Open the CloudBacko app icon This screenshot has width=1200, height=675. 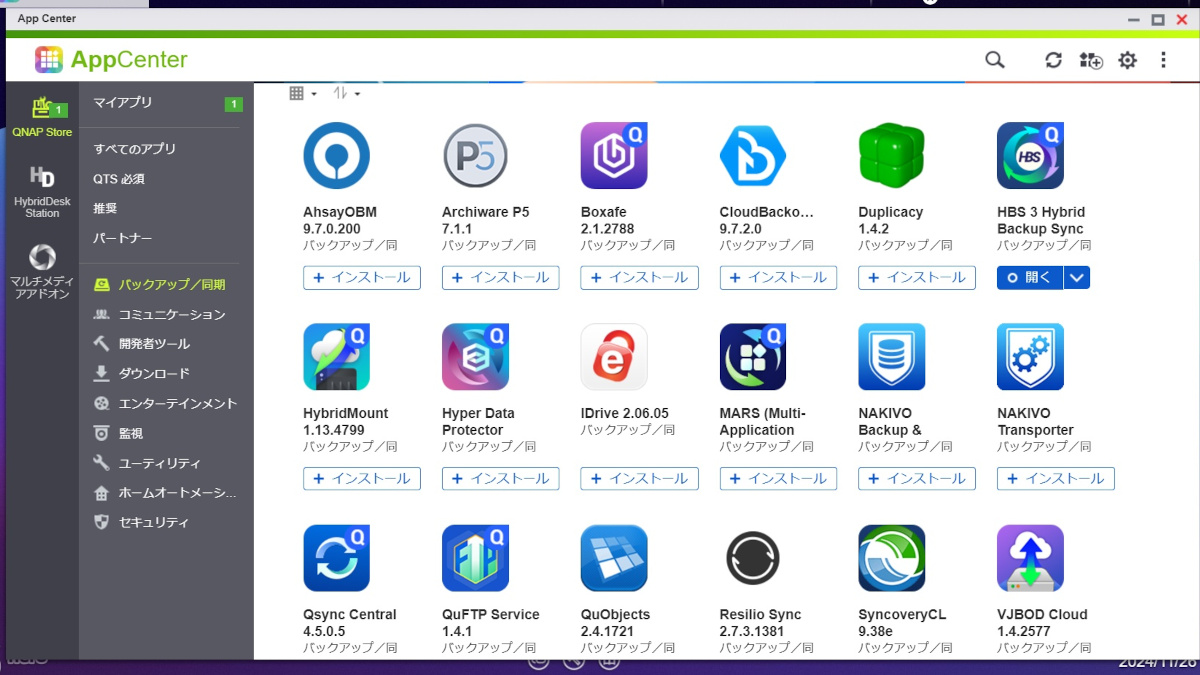(x=753, y=156)
